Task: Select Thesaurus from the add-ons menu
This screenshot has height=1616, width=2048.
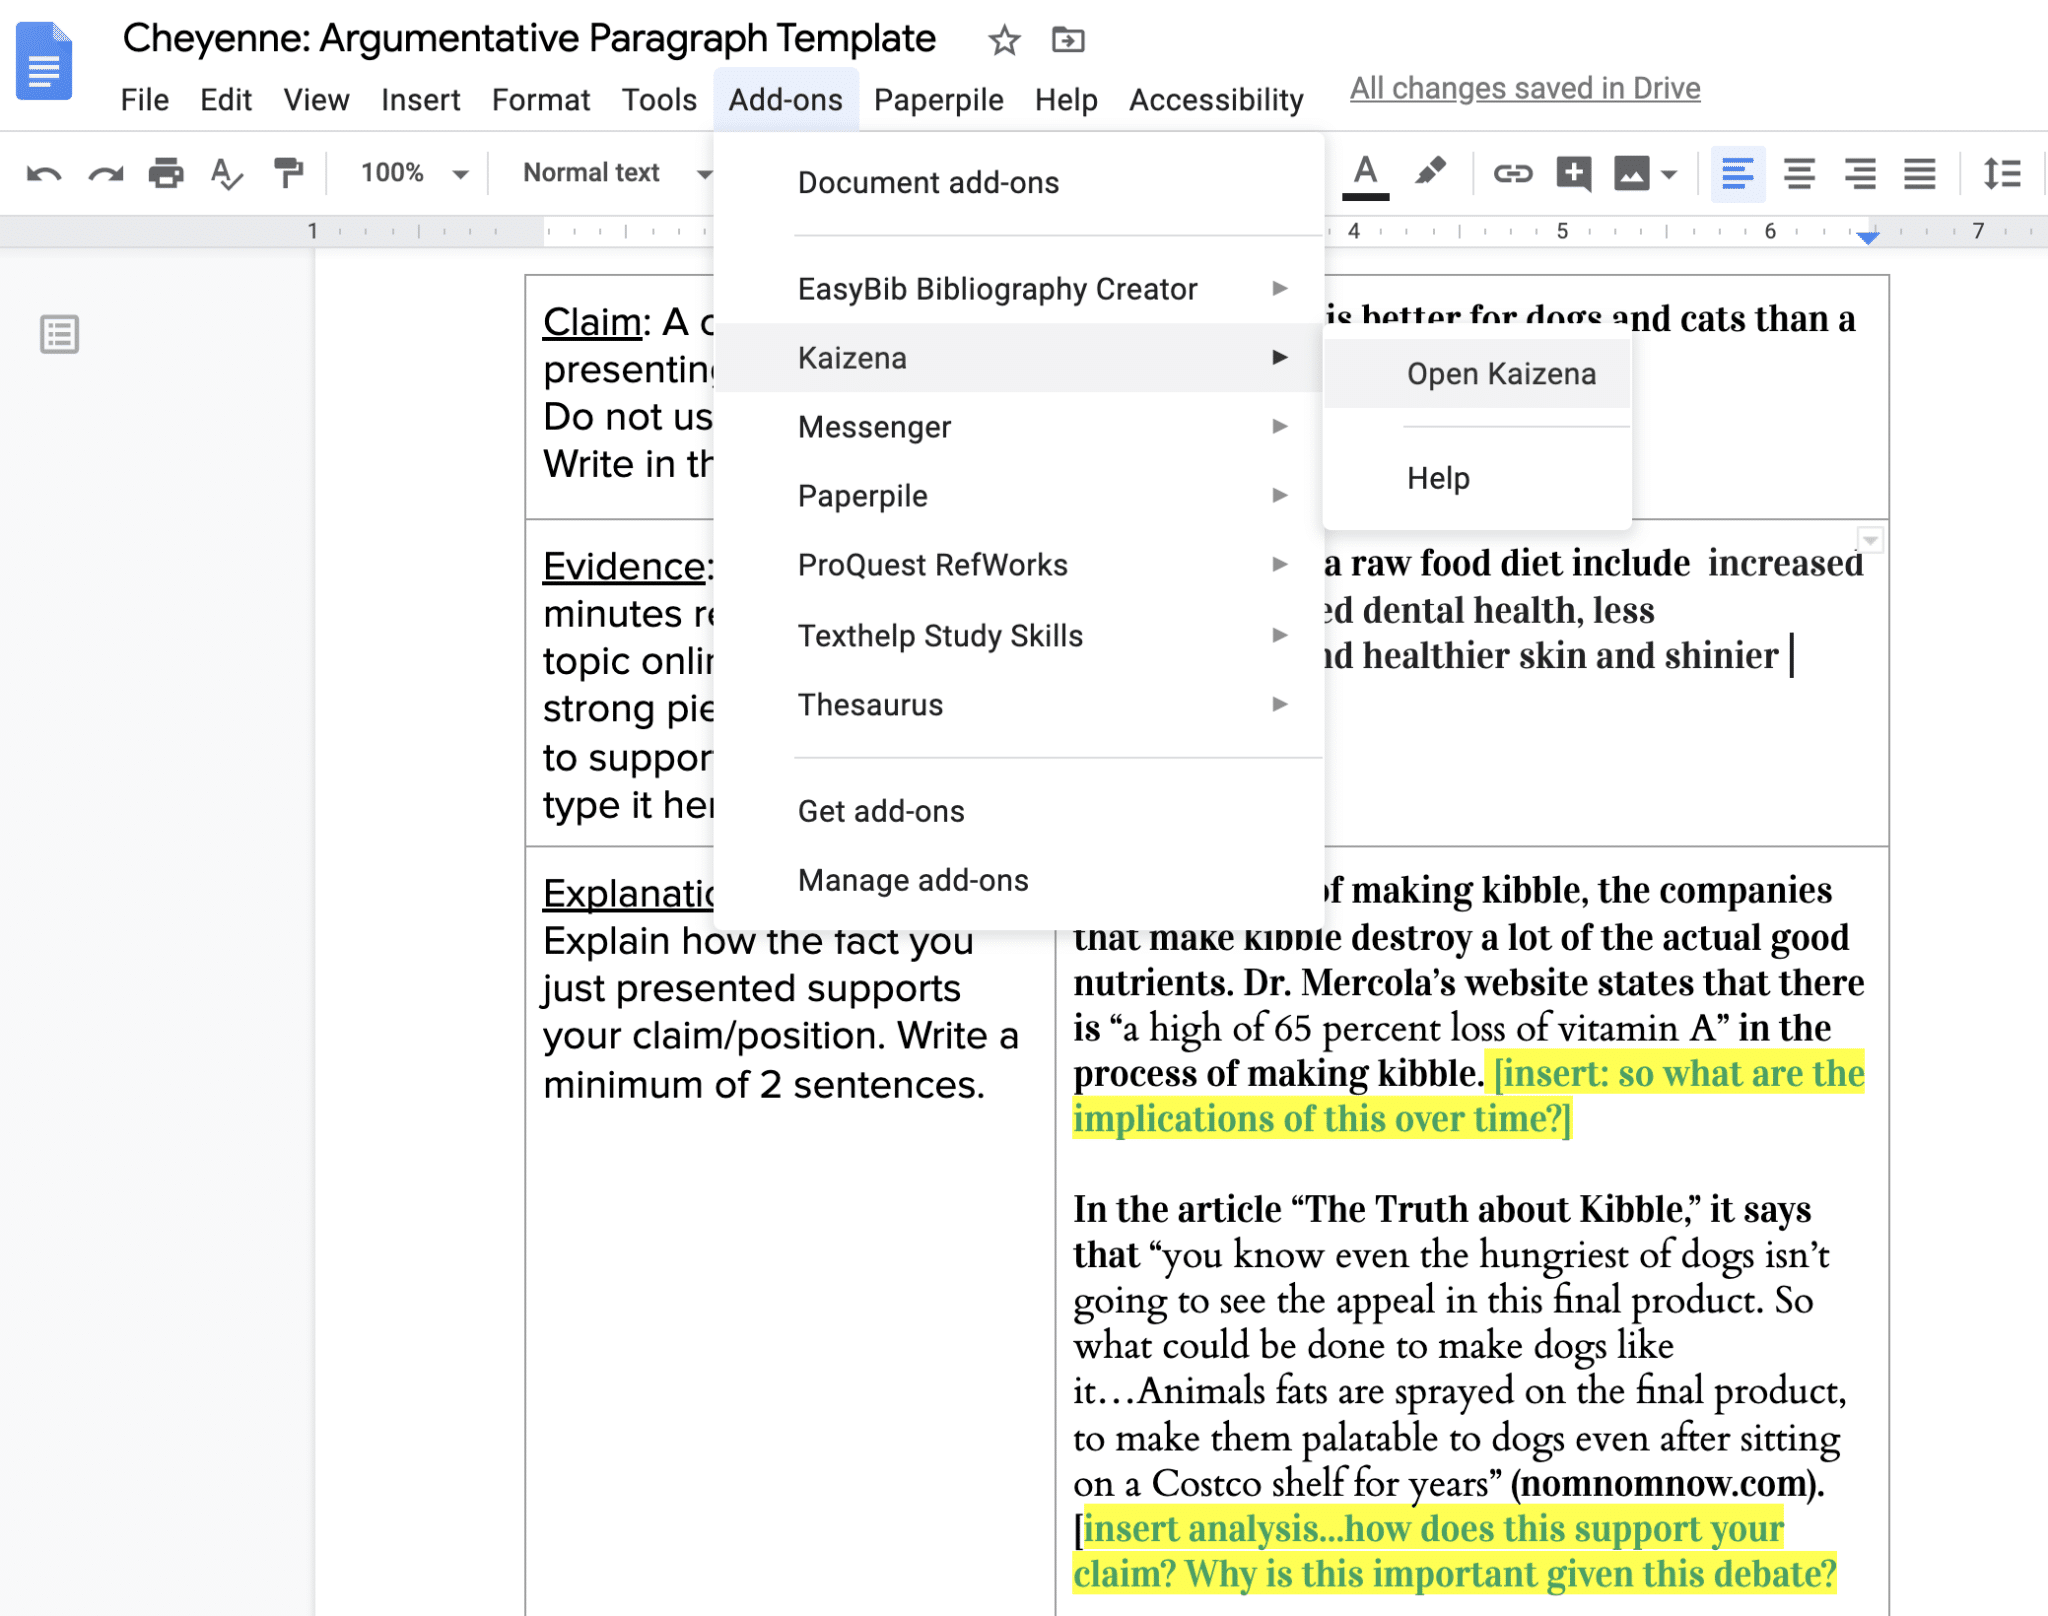Action: click(871, 705)
